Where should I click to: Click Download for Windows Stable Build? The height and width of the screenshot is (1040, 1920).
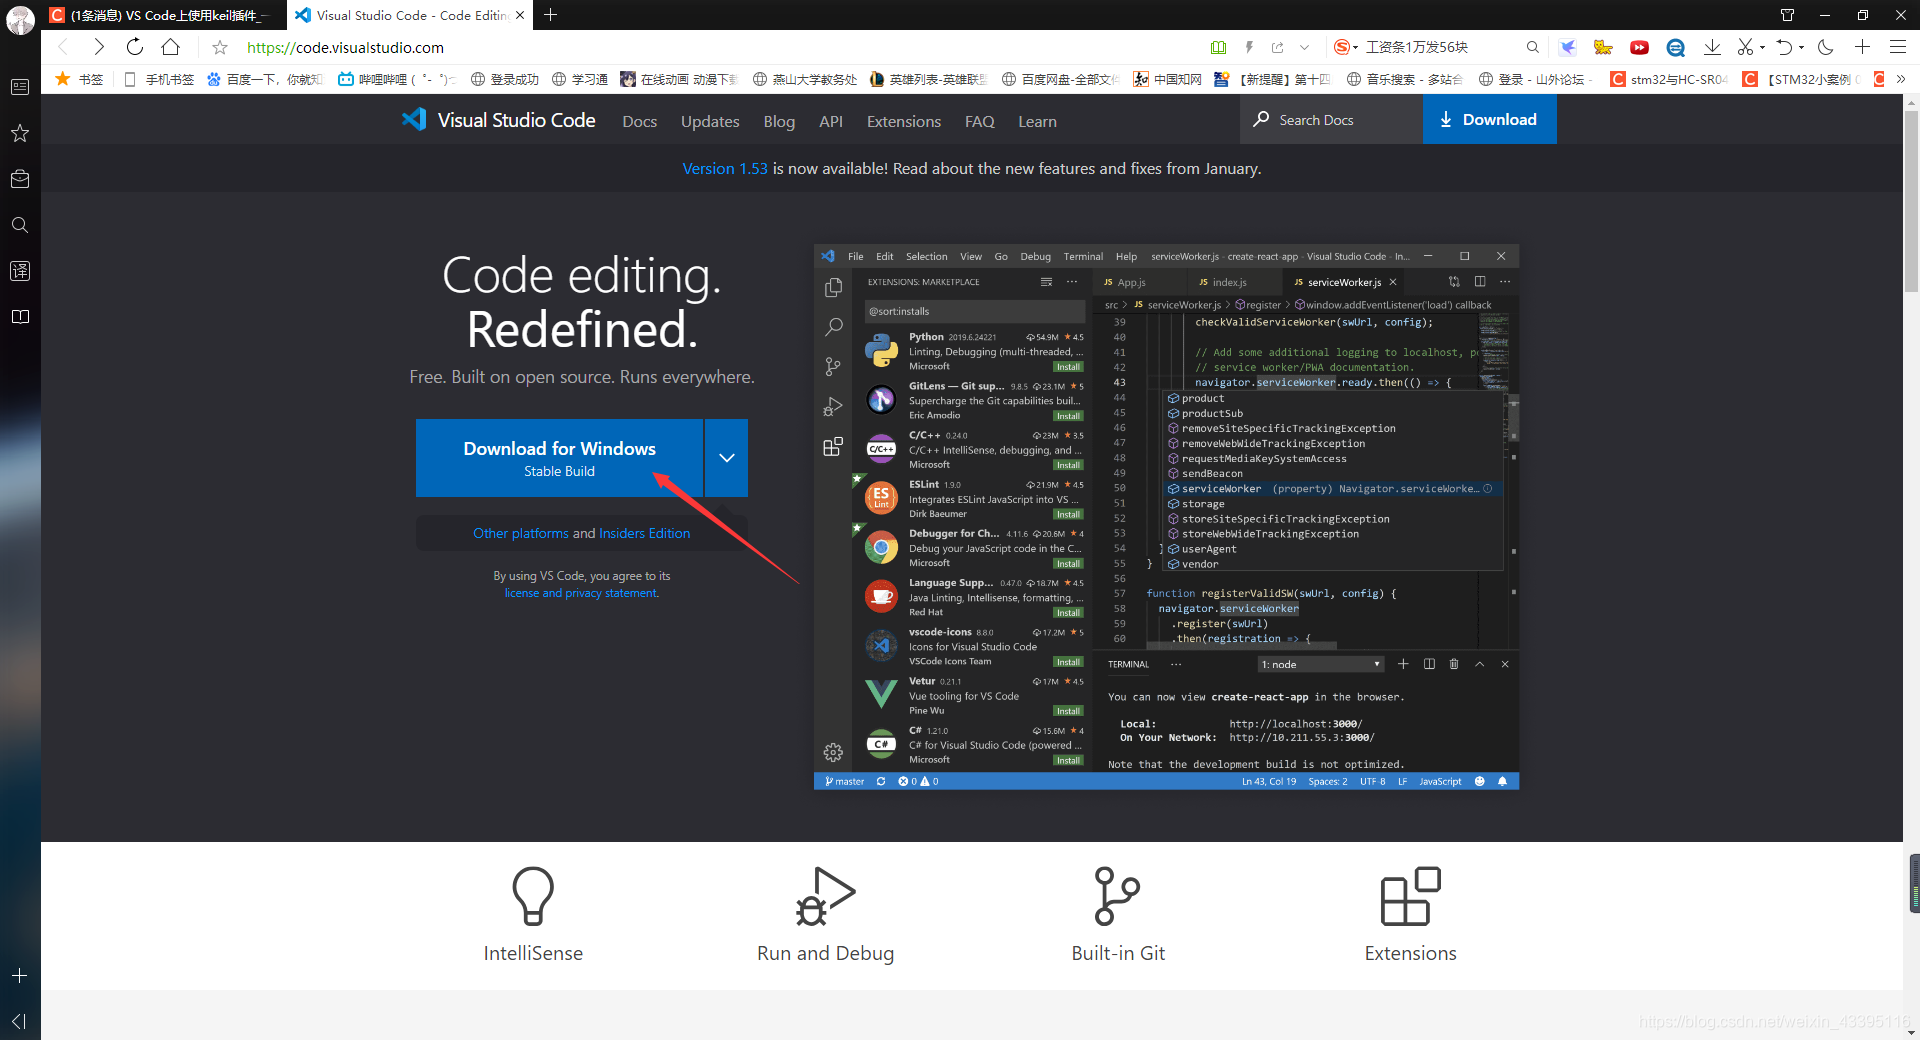560,458
